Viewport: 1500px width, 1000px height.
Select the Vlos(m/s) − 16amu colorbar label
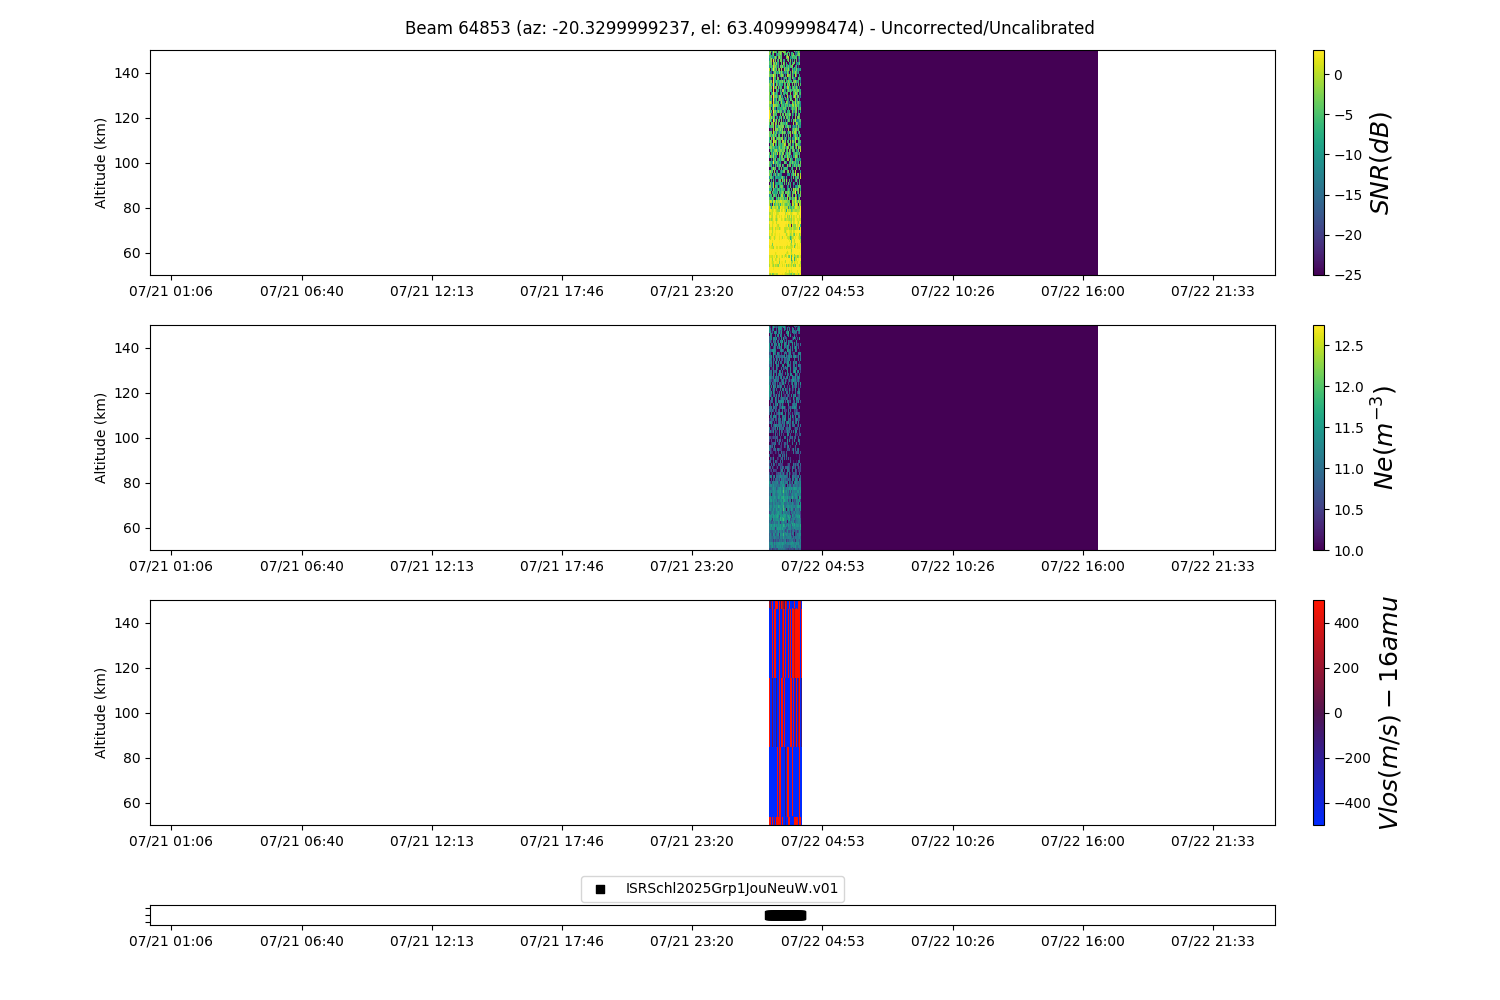tap(1387, 712)
